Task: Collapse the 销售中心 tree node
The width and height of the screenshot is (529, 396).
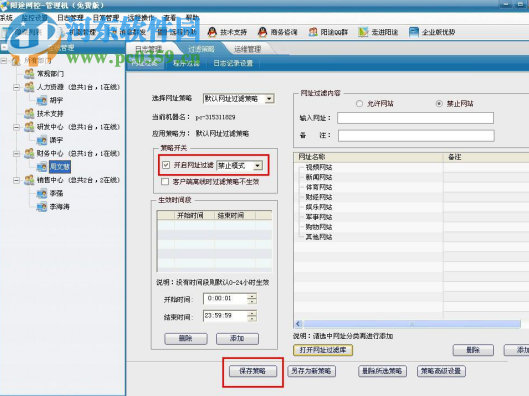Action: 16,180
